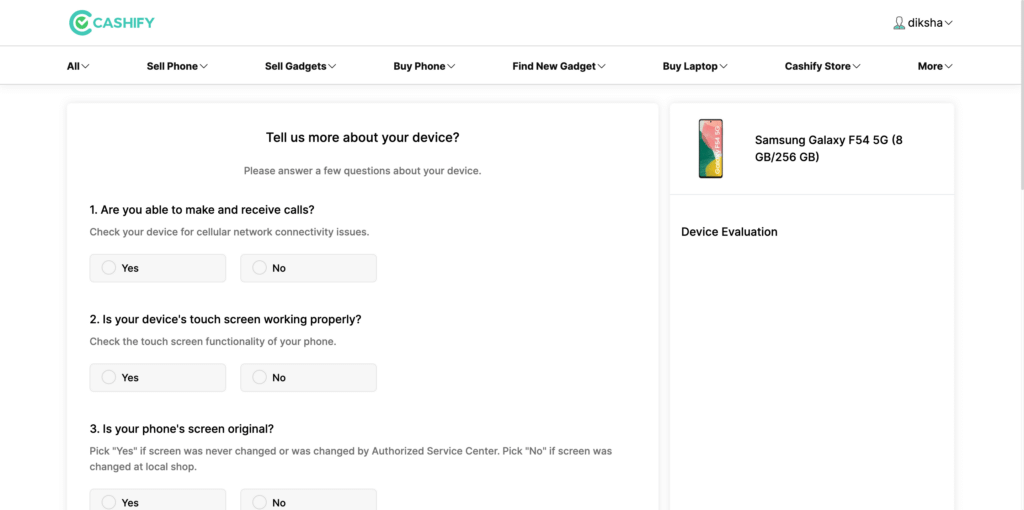The image size is (1024, 510).
Task: Select Yes for make and receive calls
Action: [157, 268]
